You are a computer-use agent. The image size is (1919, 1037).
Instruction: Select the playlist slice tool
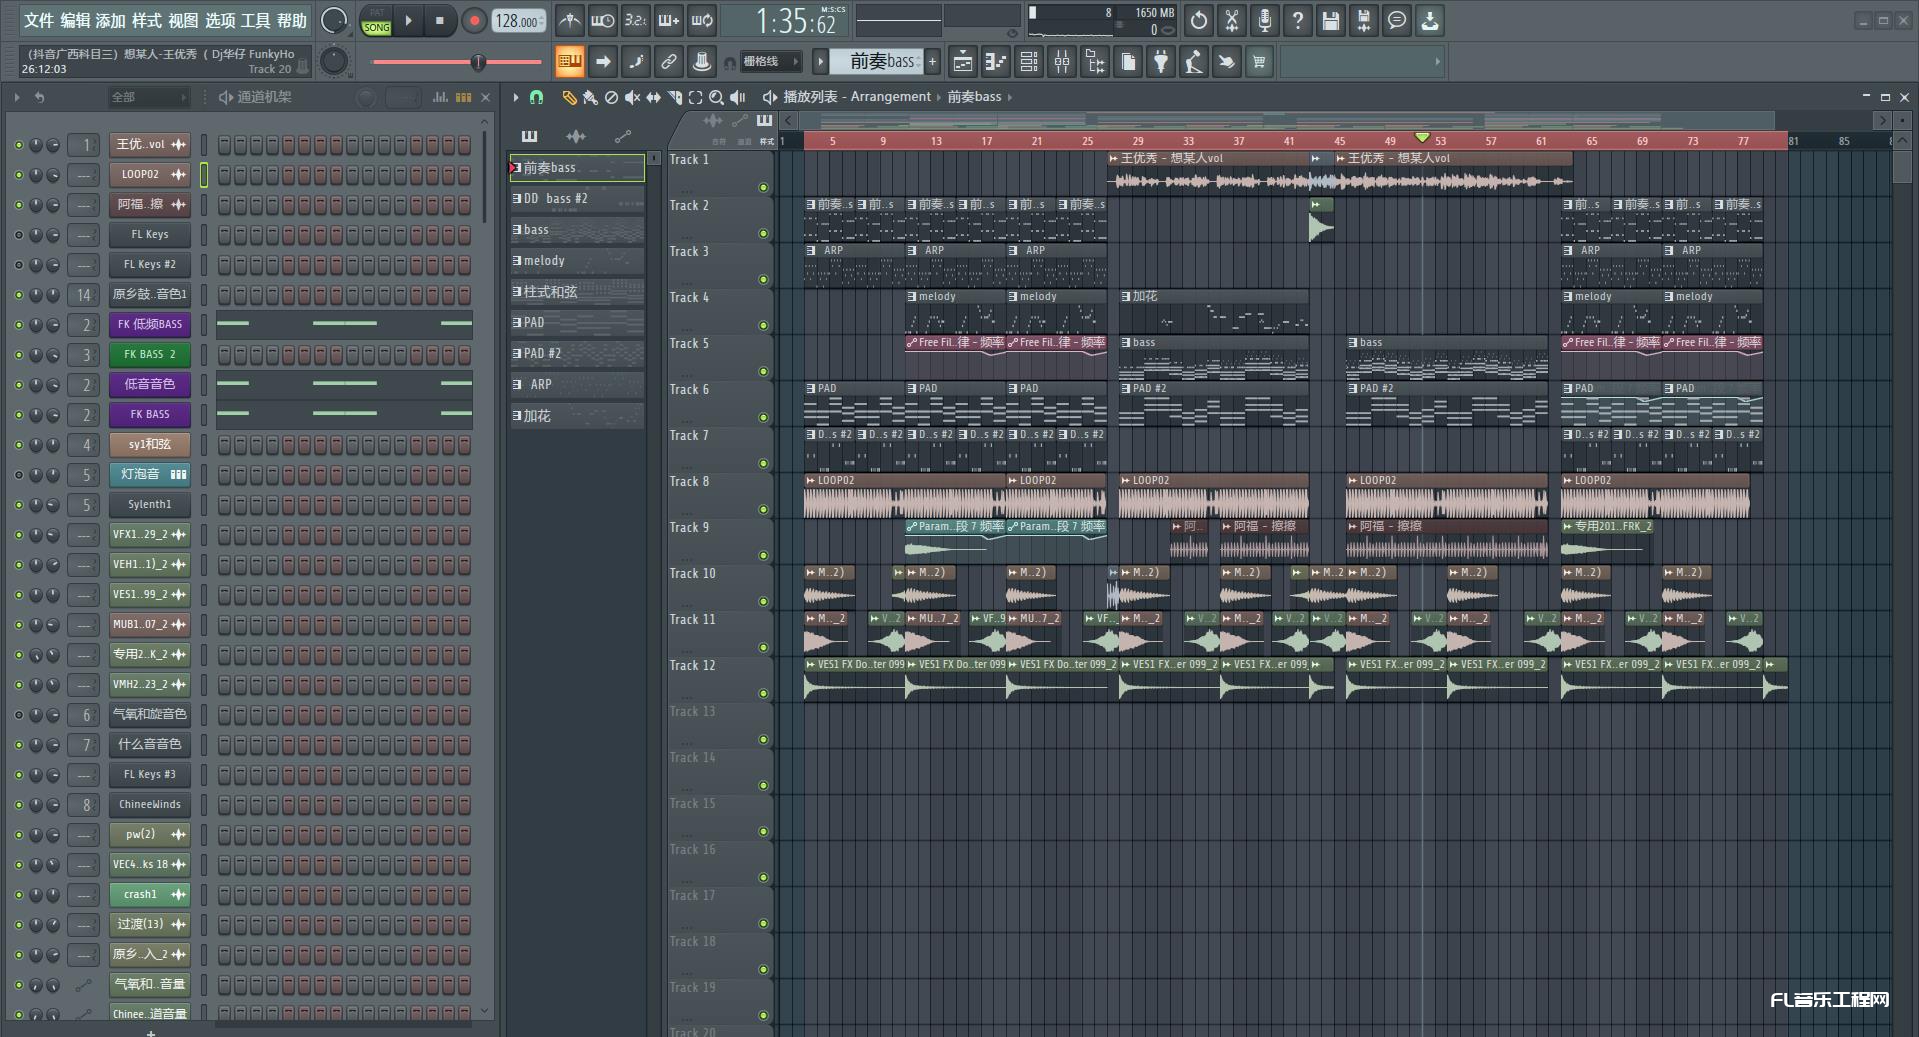(x=675, y=97)
